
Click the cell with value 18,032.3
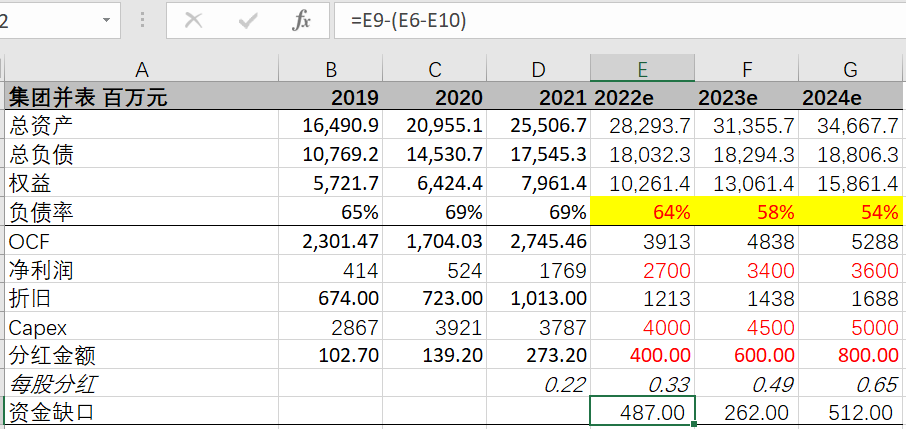(643, 154)
